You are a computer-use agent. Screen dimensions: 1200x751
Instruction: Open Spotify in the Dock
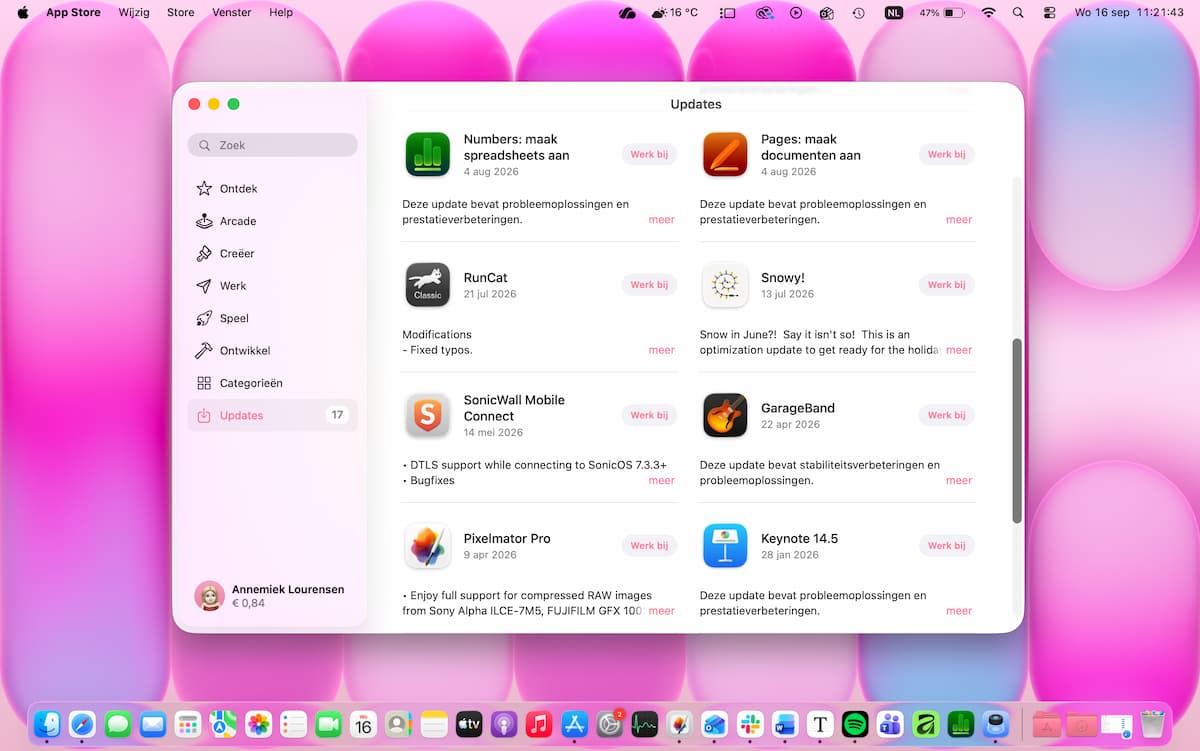(856, 724)
